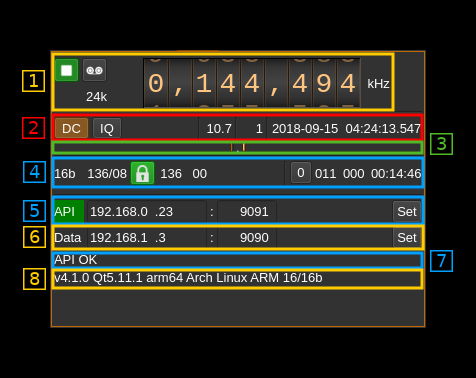The height and width of the screenshot is (378, 476).
Task: Edit the Data port 9090
Action: point(247,237)
